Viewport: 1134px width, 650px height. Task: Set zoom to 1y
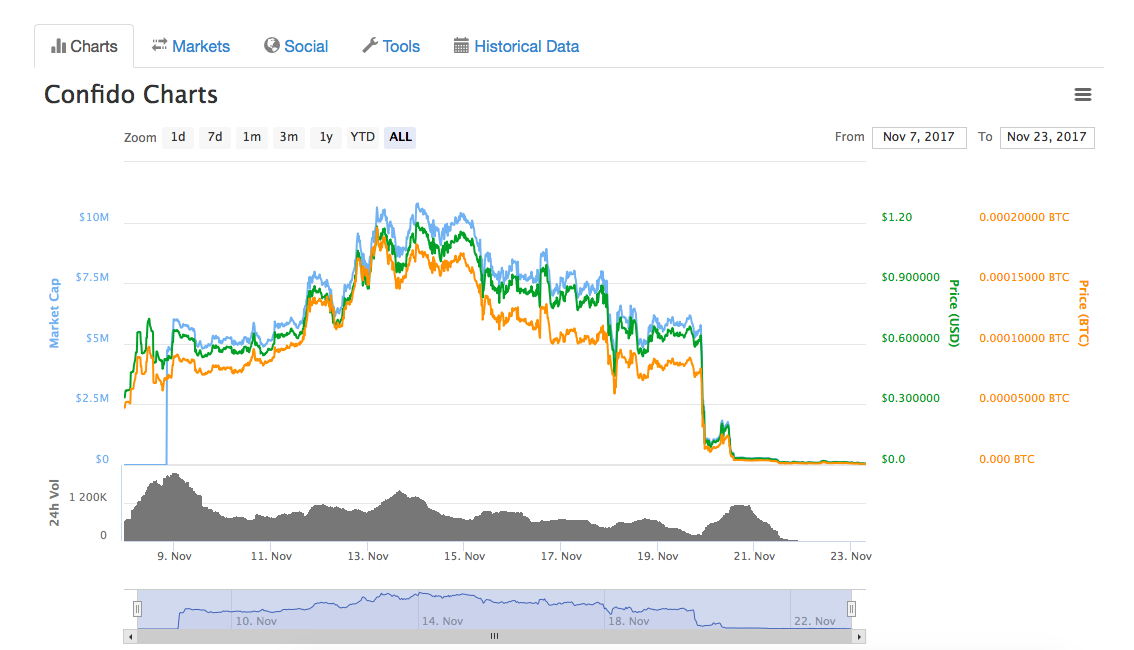click(x=326, y=137)
